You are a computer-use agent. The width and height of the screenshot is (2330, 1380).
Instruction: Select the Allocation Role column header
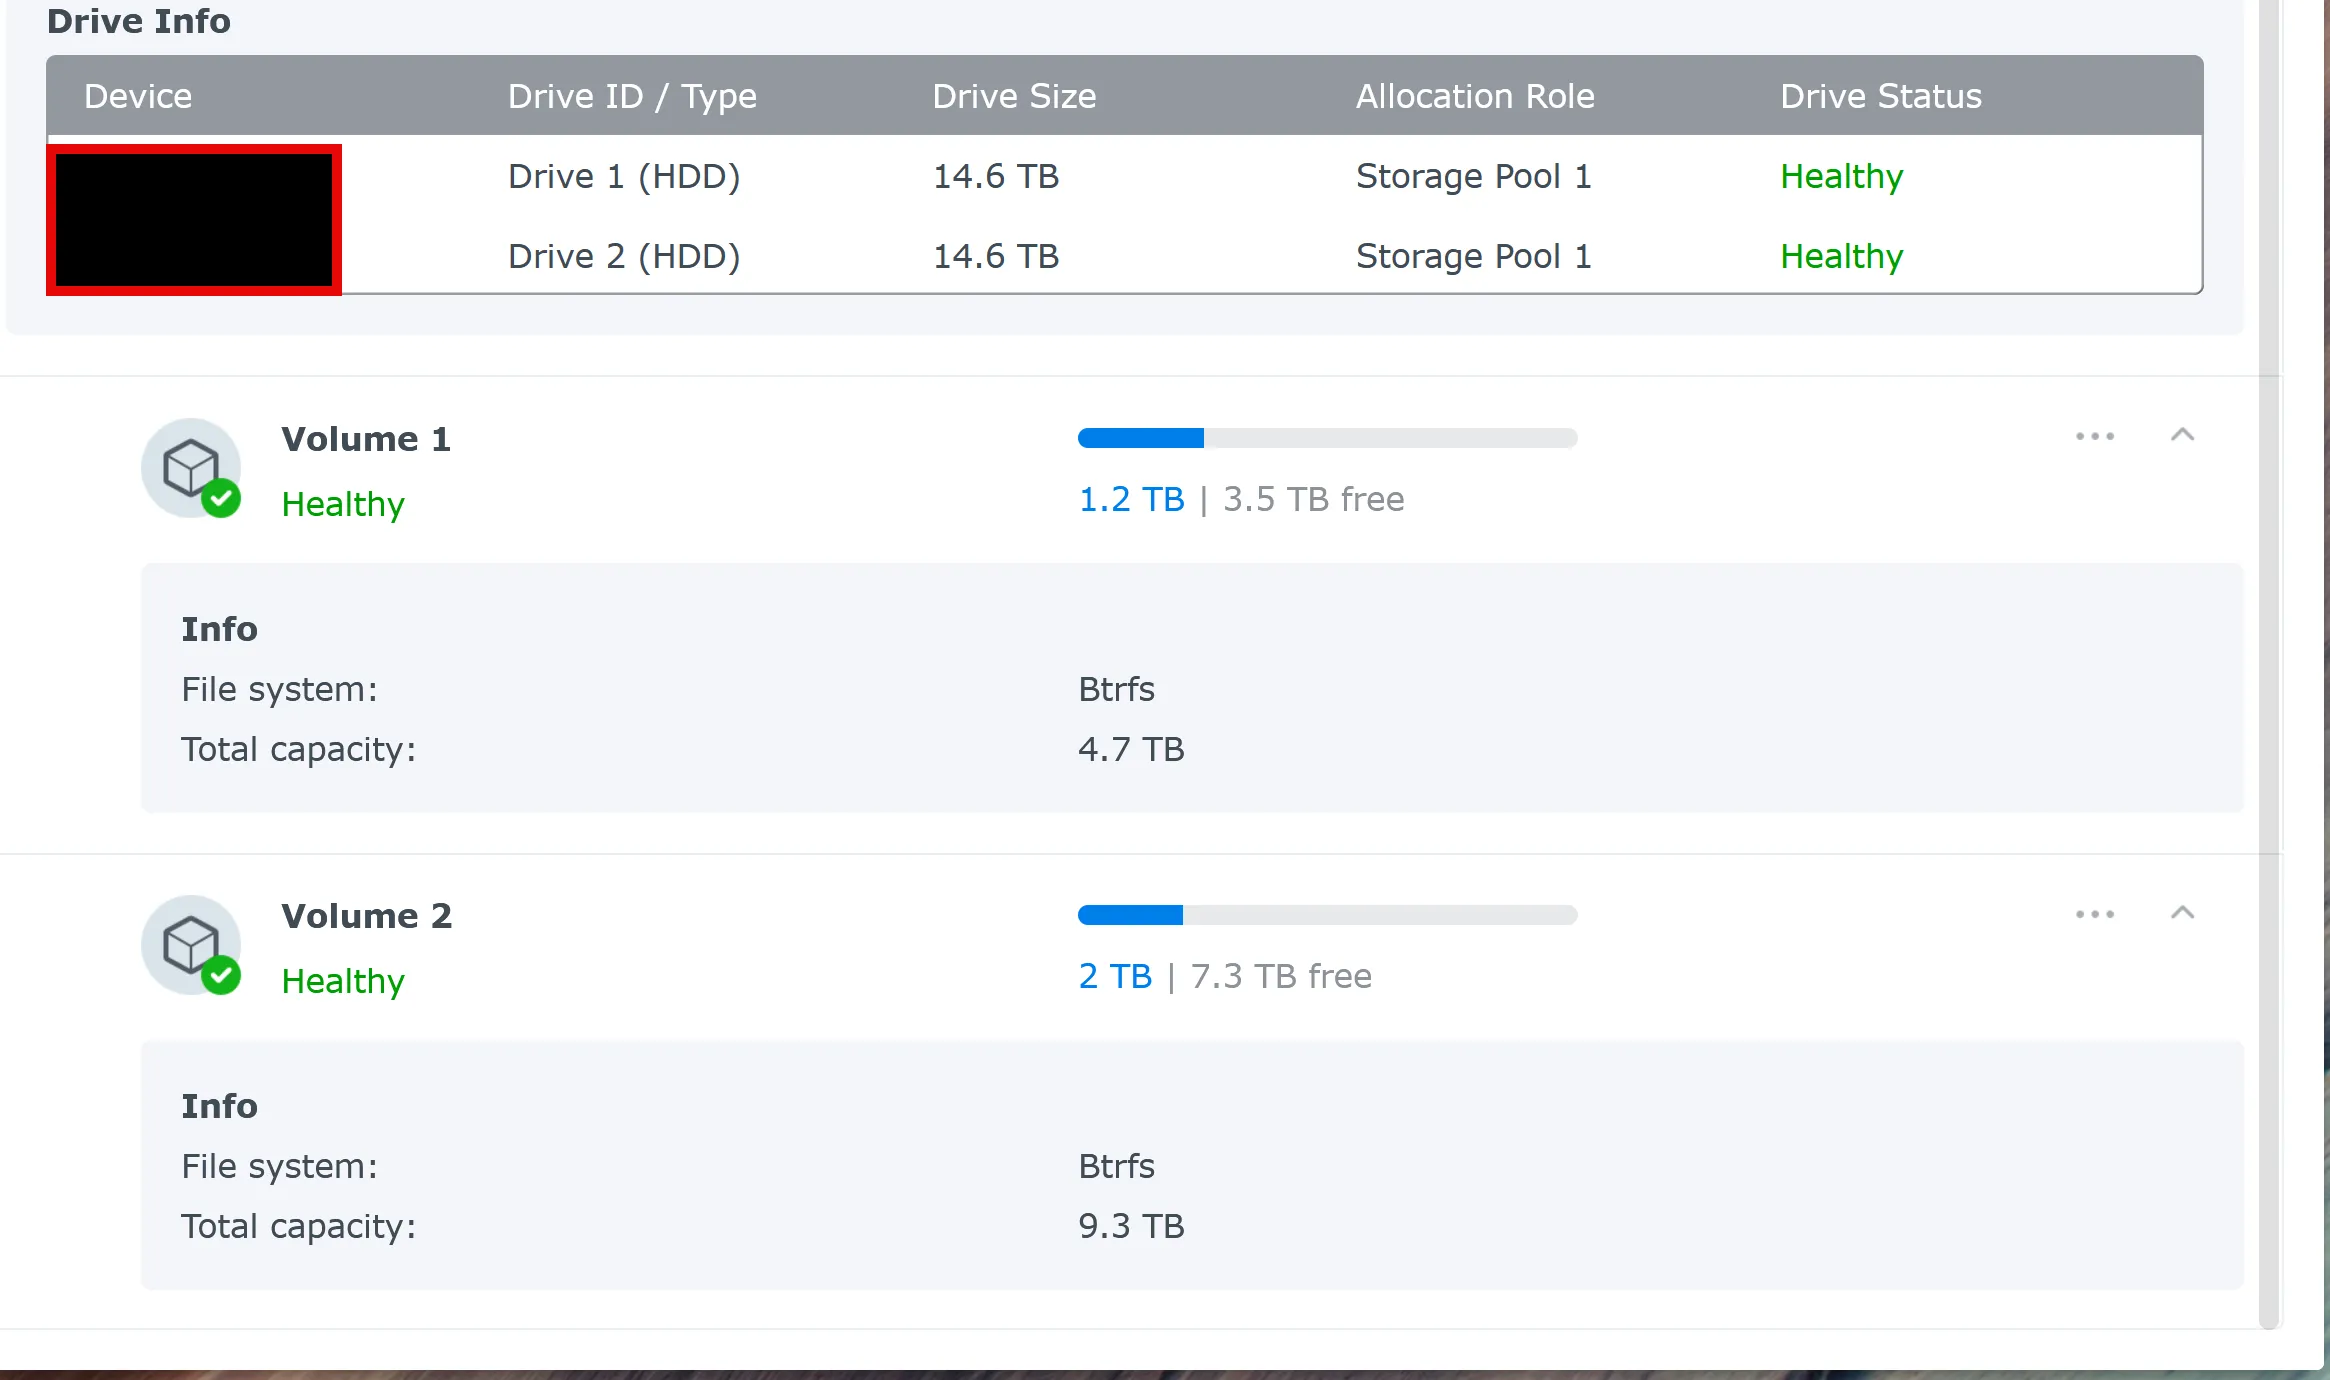click(x=1474, y=96)
